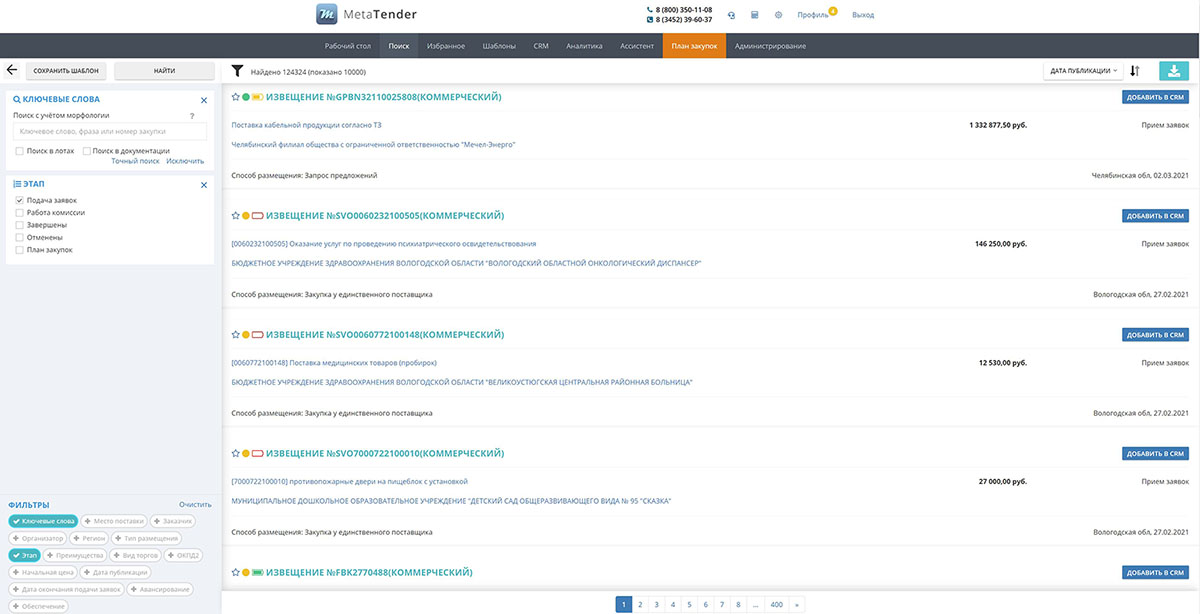Open the Рабочий стол tab
Screen dimensions: 1200x614
348,46
